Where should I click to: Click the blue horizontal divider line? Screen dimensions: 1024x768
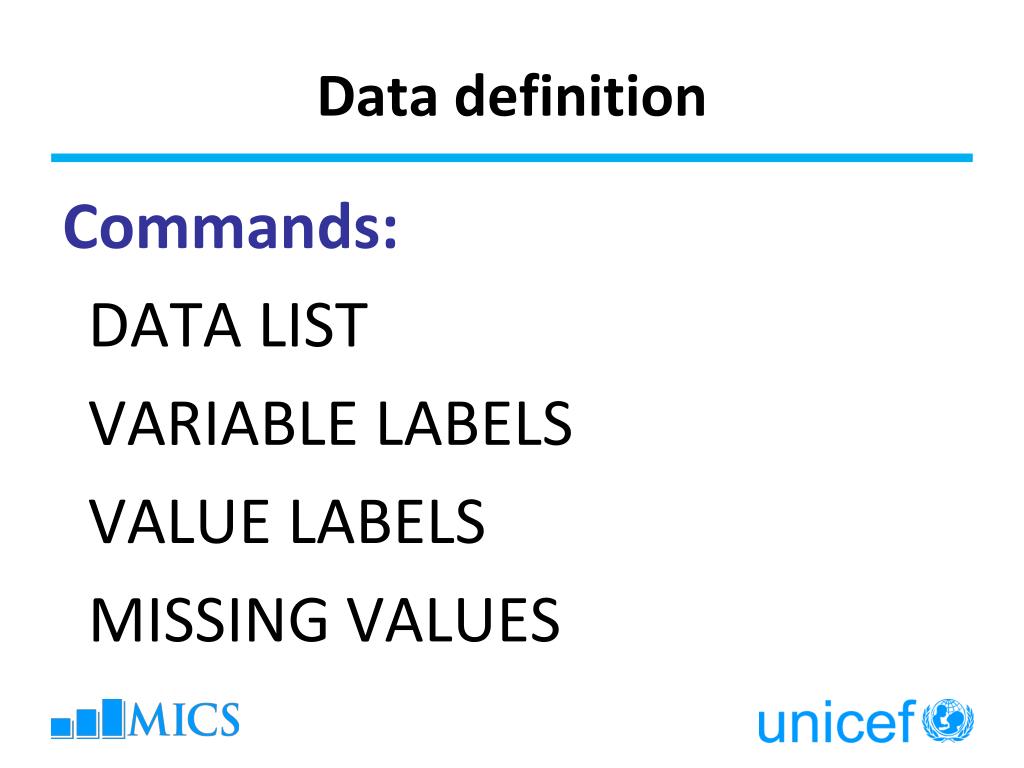tap(512, 157)
